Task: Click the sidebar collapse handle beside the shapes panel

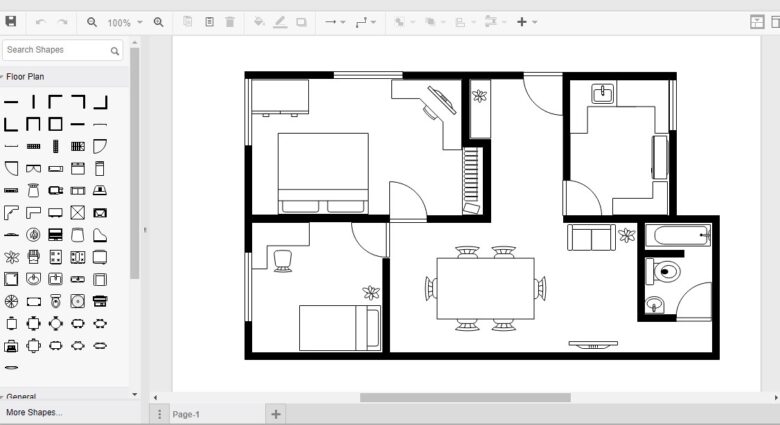Action: pyautogui.click(x=145, y=230)
